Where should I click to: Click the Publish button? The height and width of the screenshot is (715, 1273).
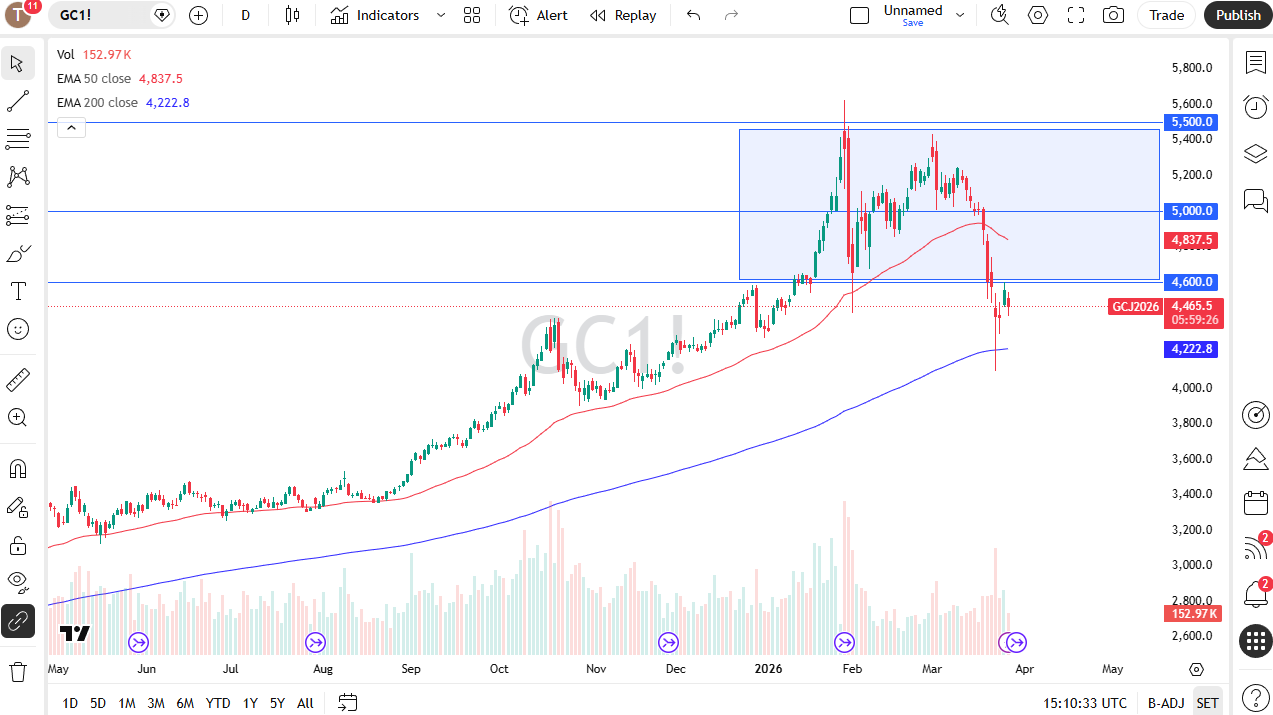point(1237,15)
